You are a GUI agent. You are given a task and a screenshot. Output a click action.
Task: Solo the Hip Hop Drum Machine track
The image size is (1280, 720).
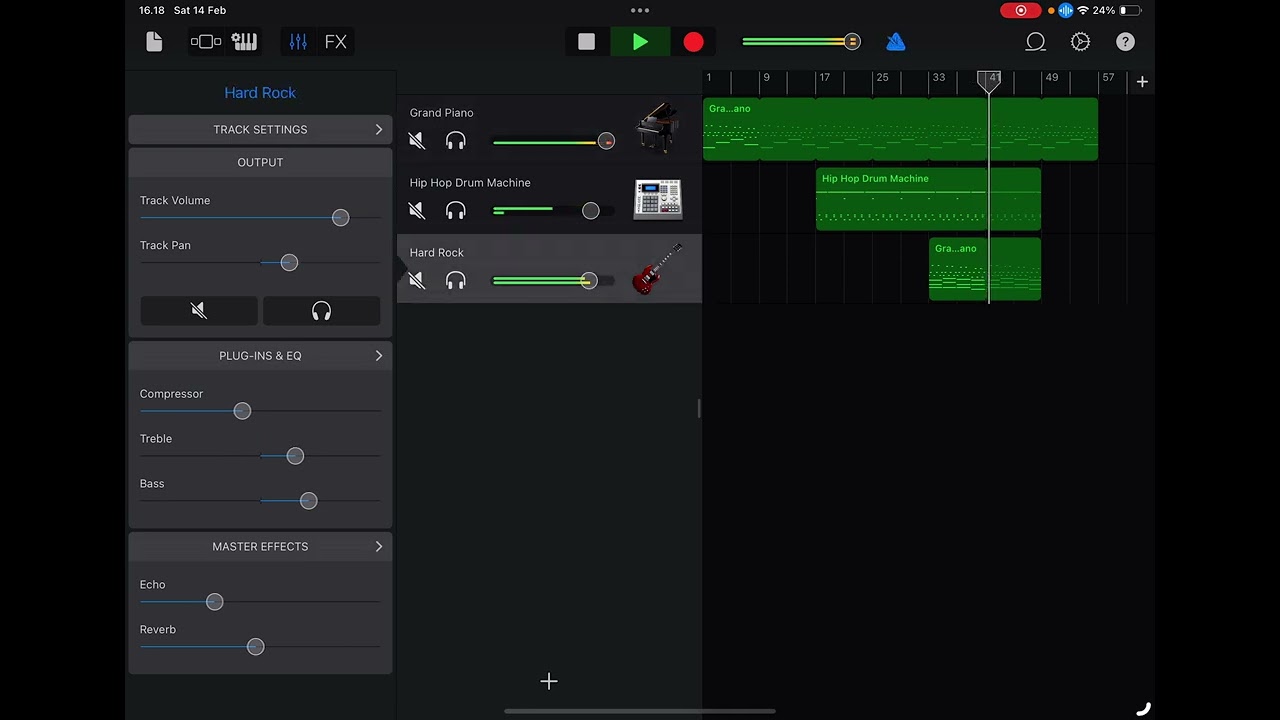pos(456,211)
